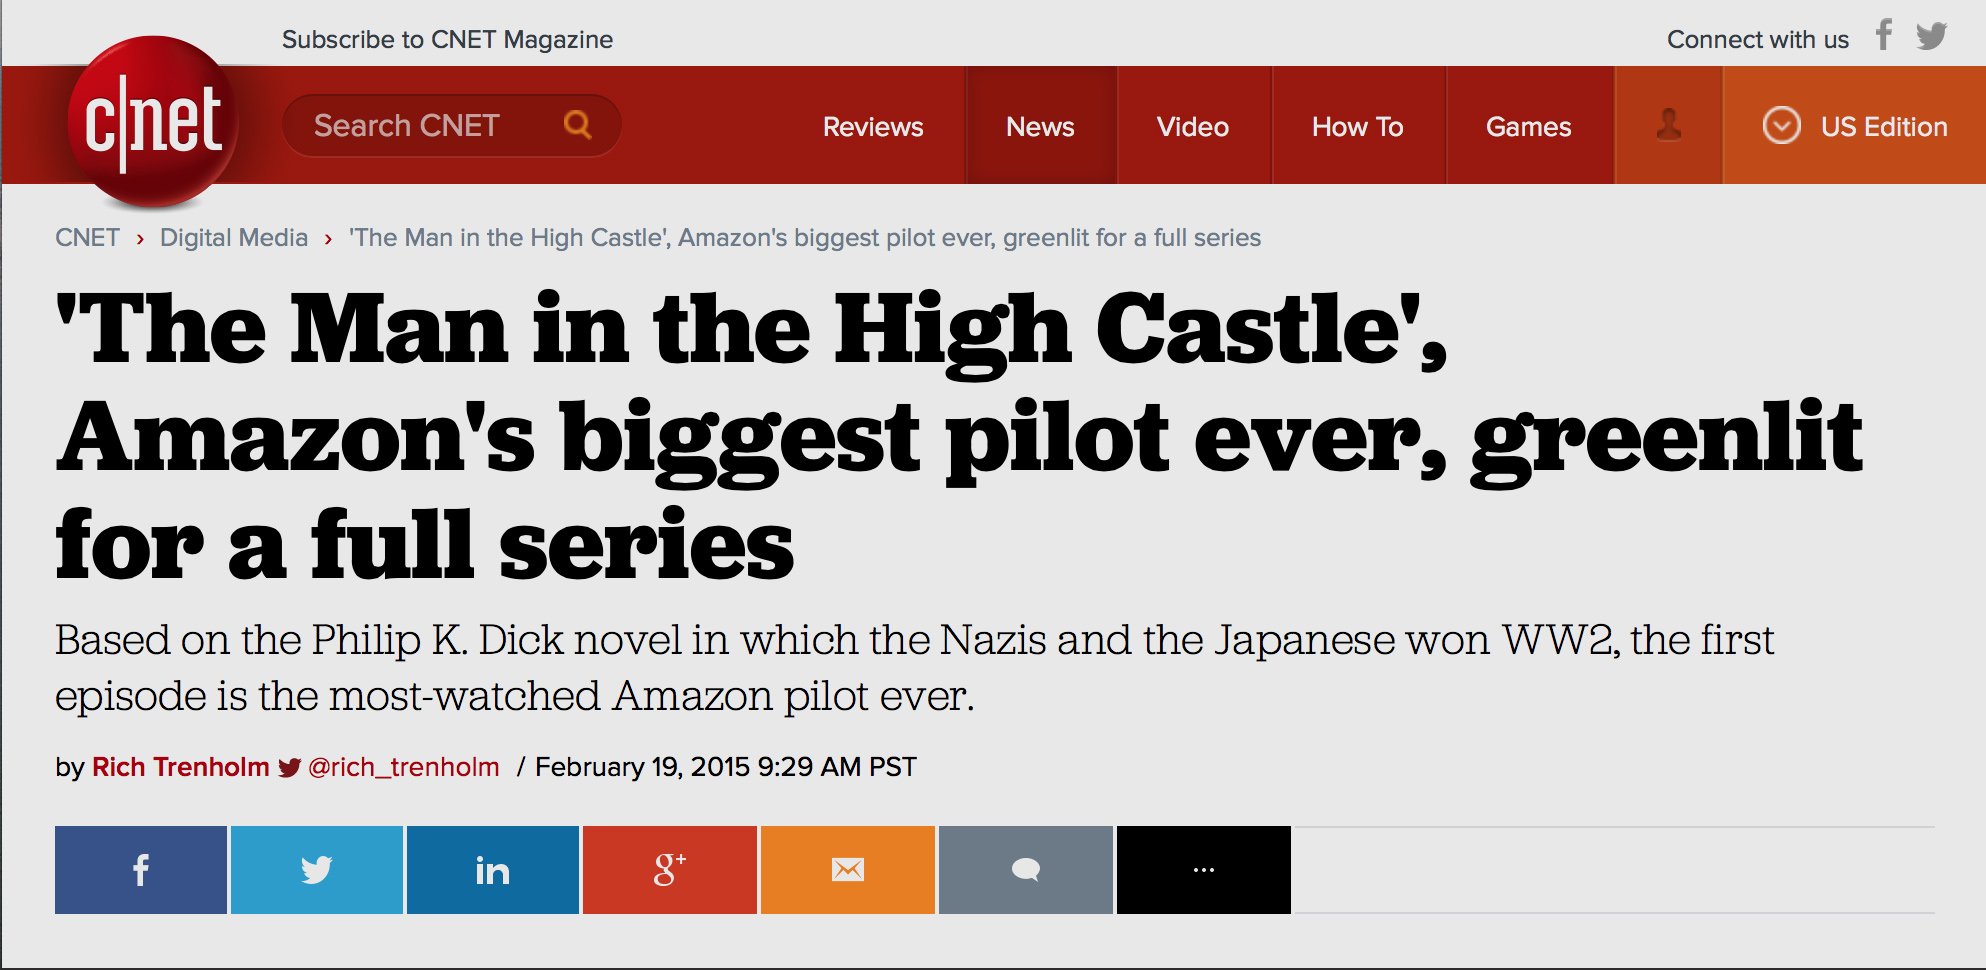Open the Reviews menu
Viewport: 1986px width, 970px height.
pos(873,126)
